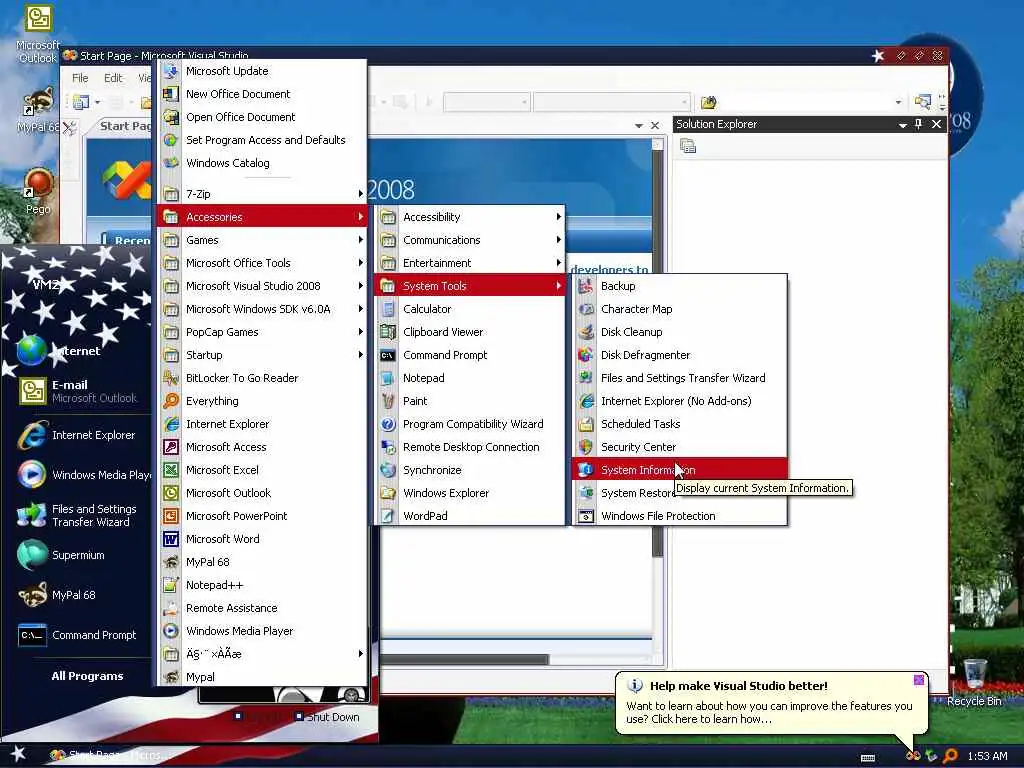
Task: Expand the Games folder
Action: tap(261, 240)
